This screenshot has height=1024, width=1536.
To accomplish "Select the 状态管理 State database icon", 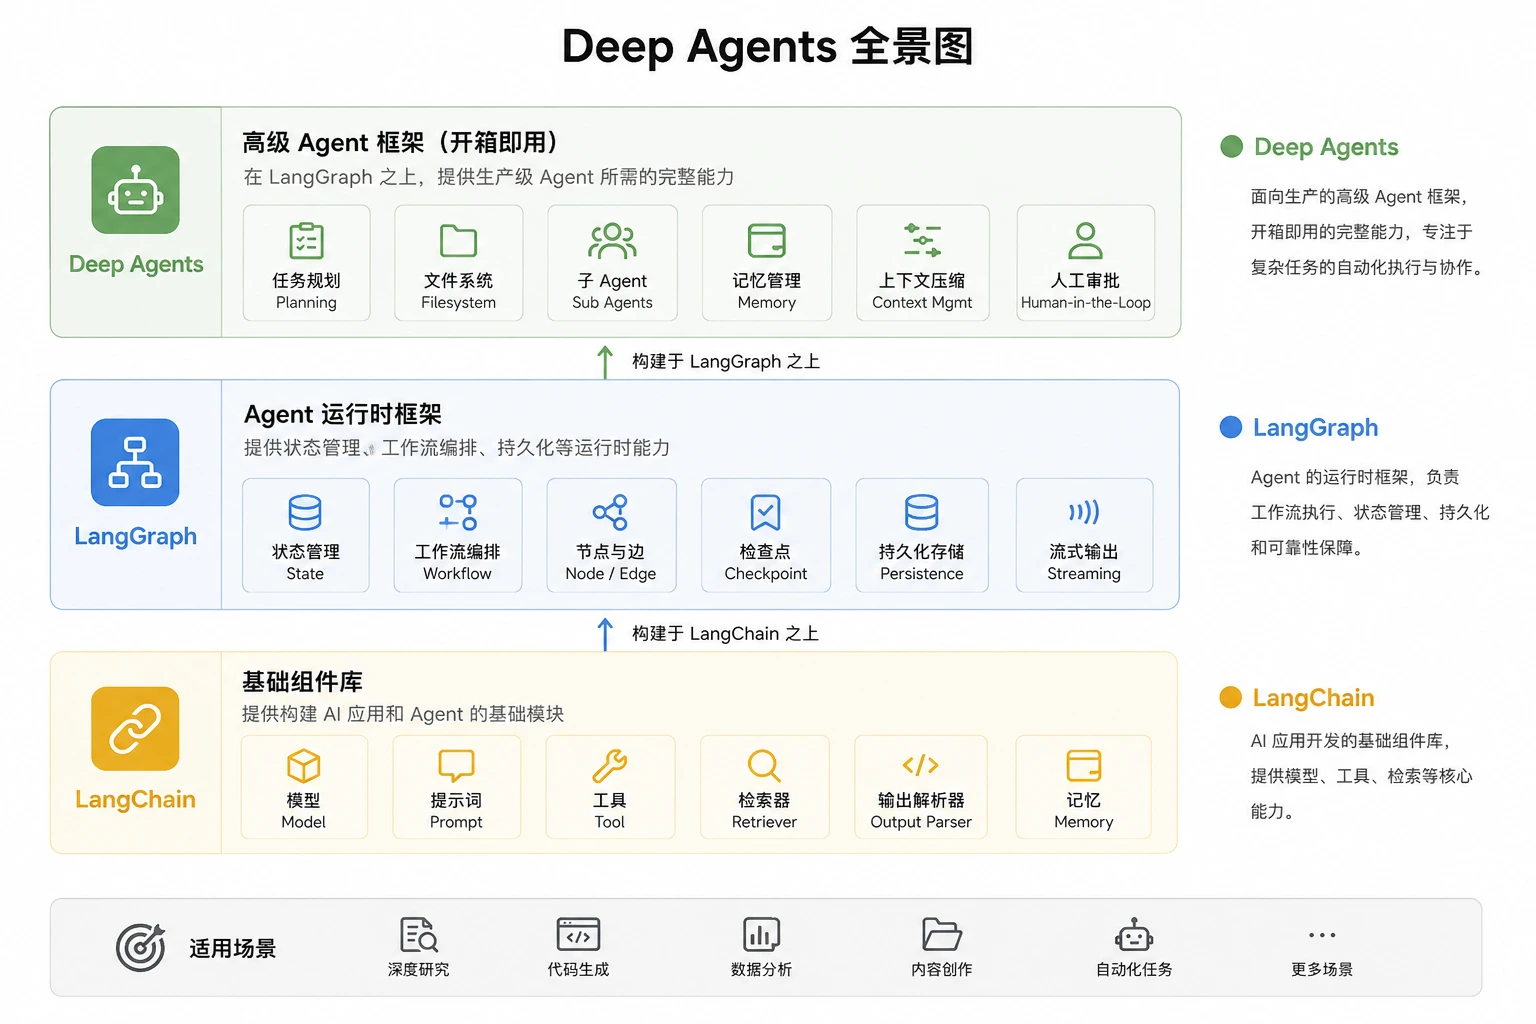I will pyautogui.click(x=305, y=512).
